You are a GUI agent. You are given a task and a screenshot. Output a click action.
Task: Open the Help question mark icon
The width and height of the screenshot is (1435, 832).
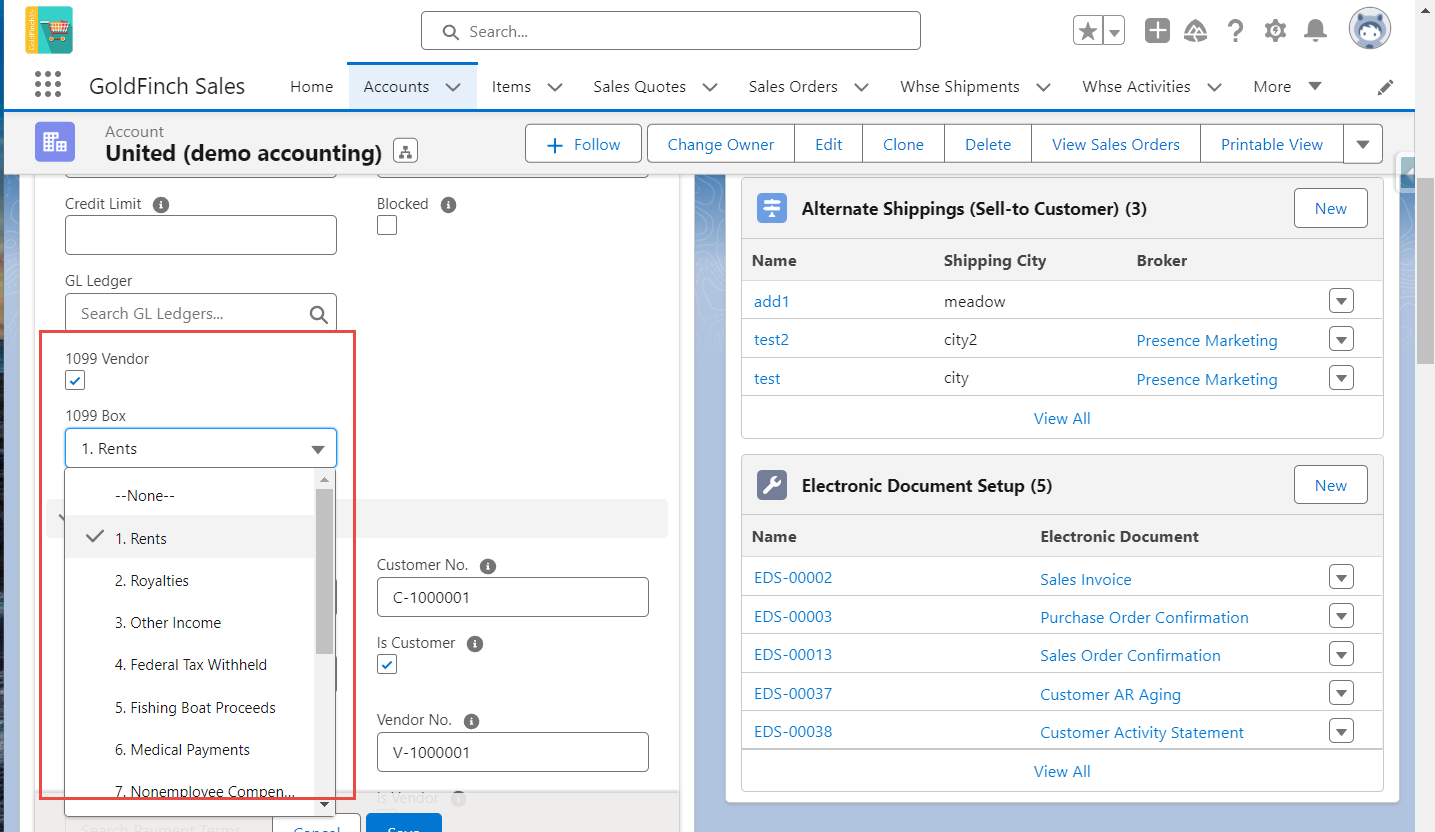(1235, 31)
